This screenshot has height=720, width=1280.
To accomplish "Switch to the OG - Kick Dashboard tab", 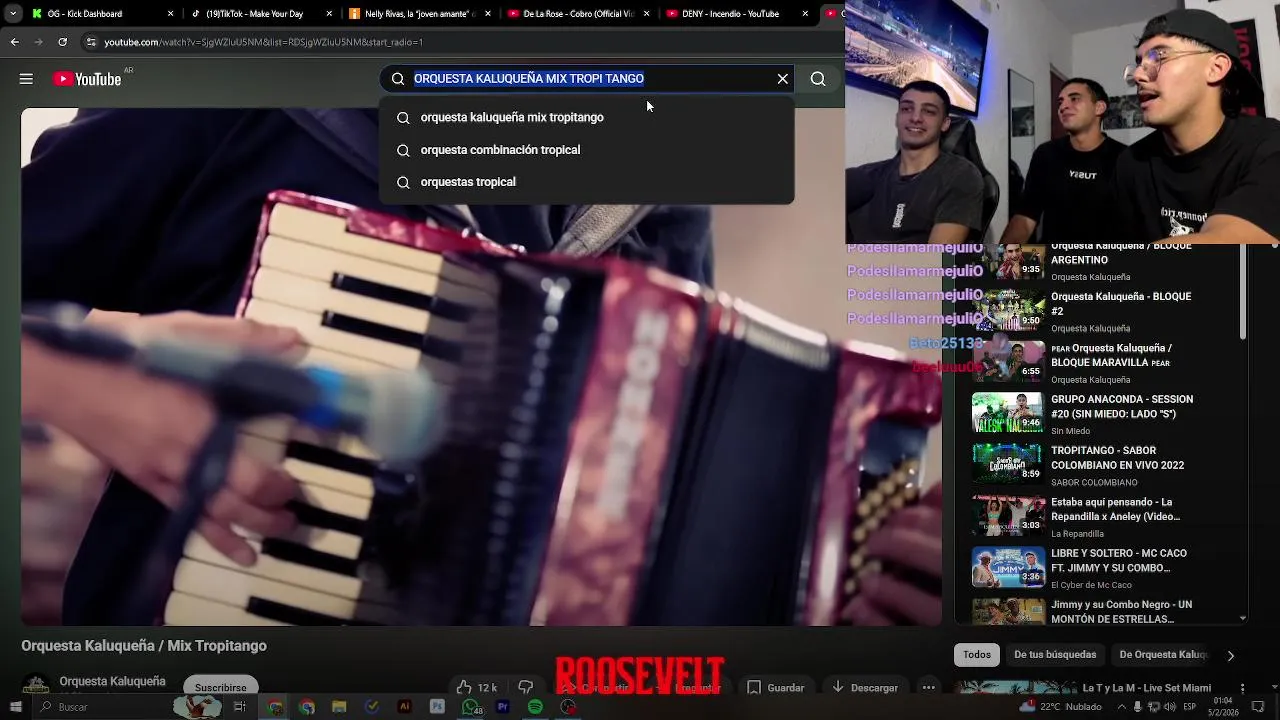I will pyautogui.click(x=102, y=13).
